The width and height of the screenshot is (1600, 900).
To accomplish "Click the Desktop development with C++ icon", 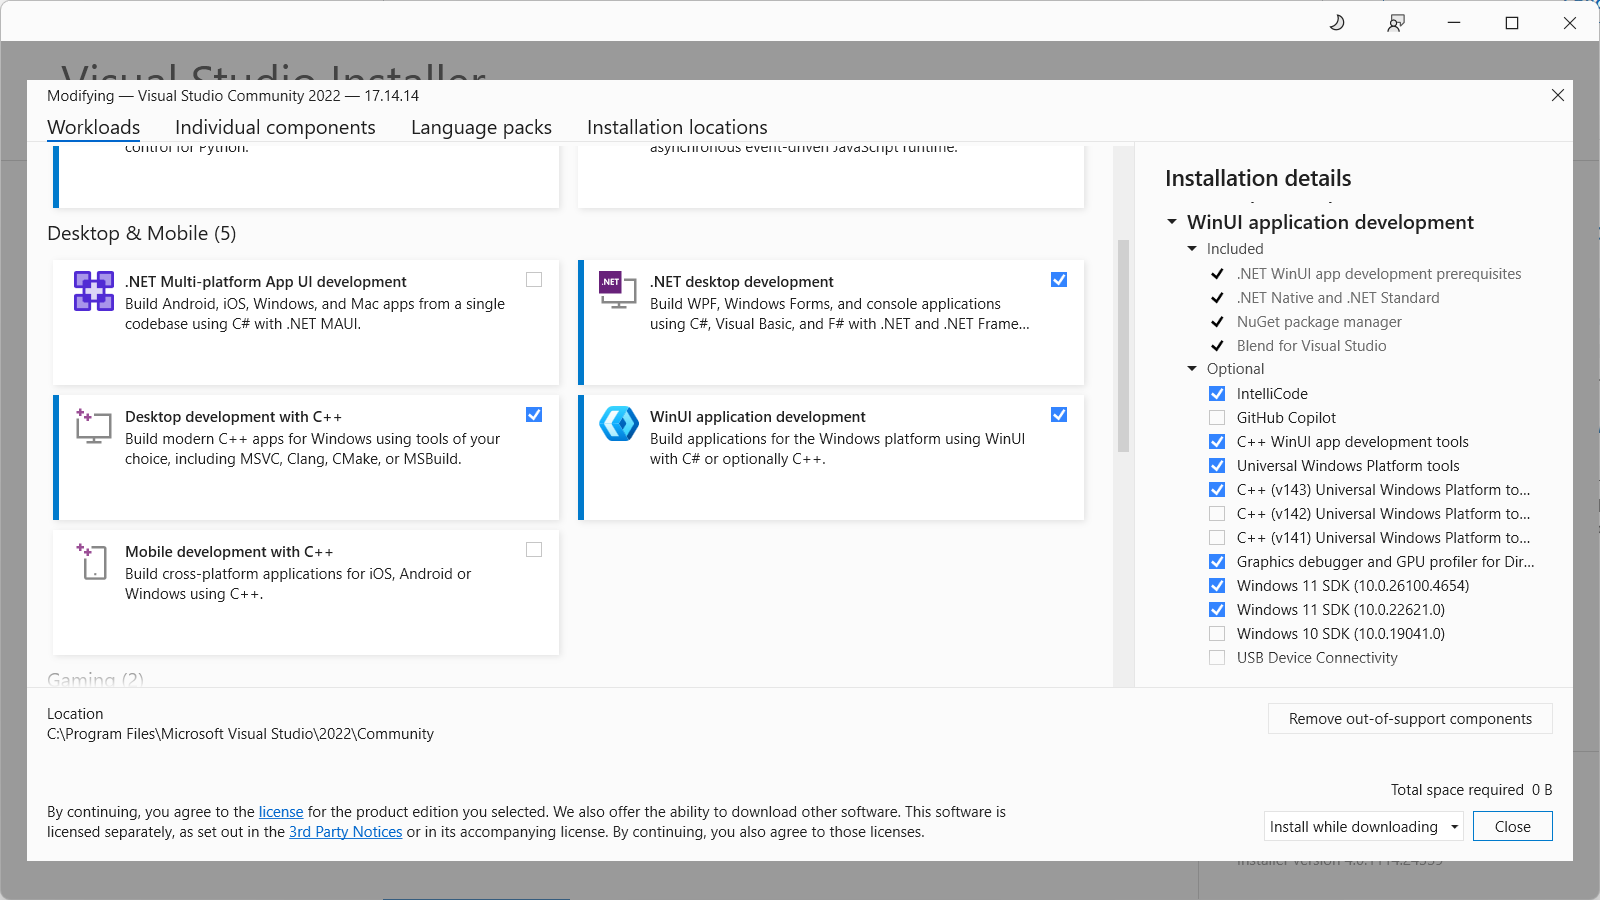I will [x=92, y=427].
